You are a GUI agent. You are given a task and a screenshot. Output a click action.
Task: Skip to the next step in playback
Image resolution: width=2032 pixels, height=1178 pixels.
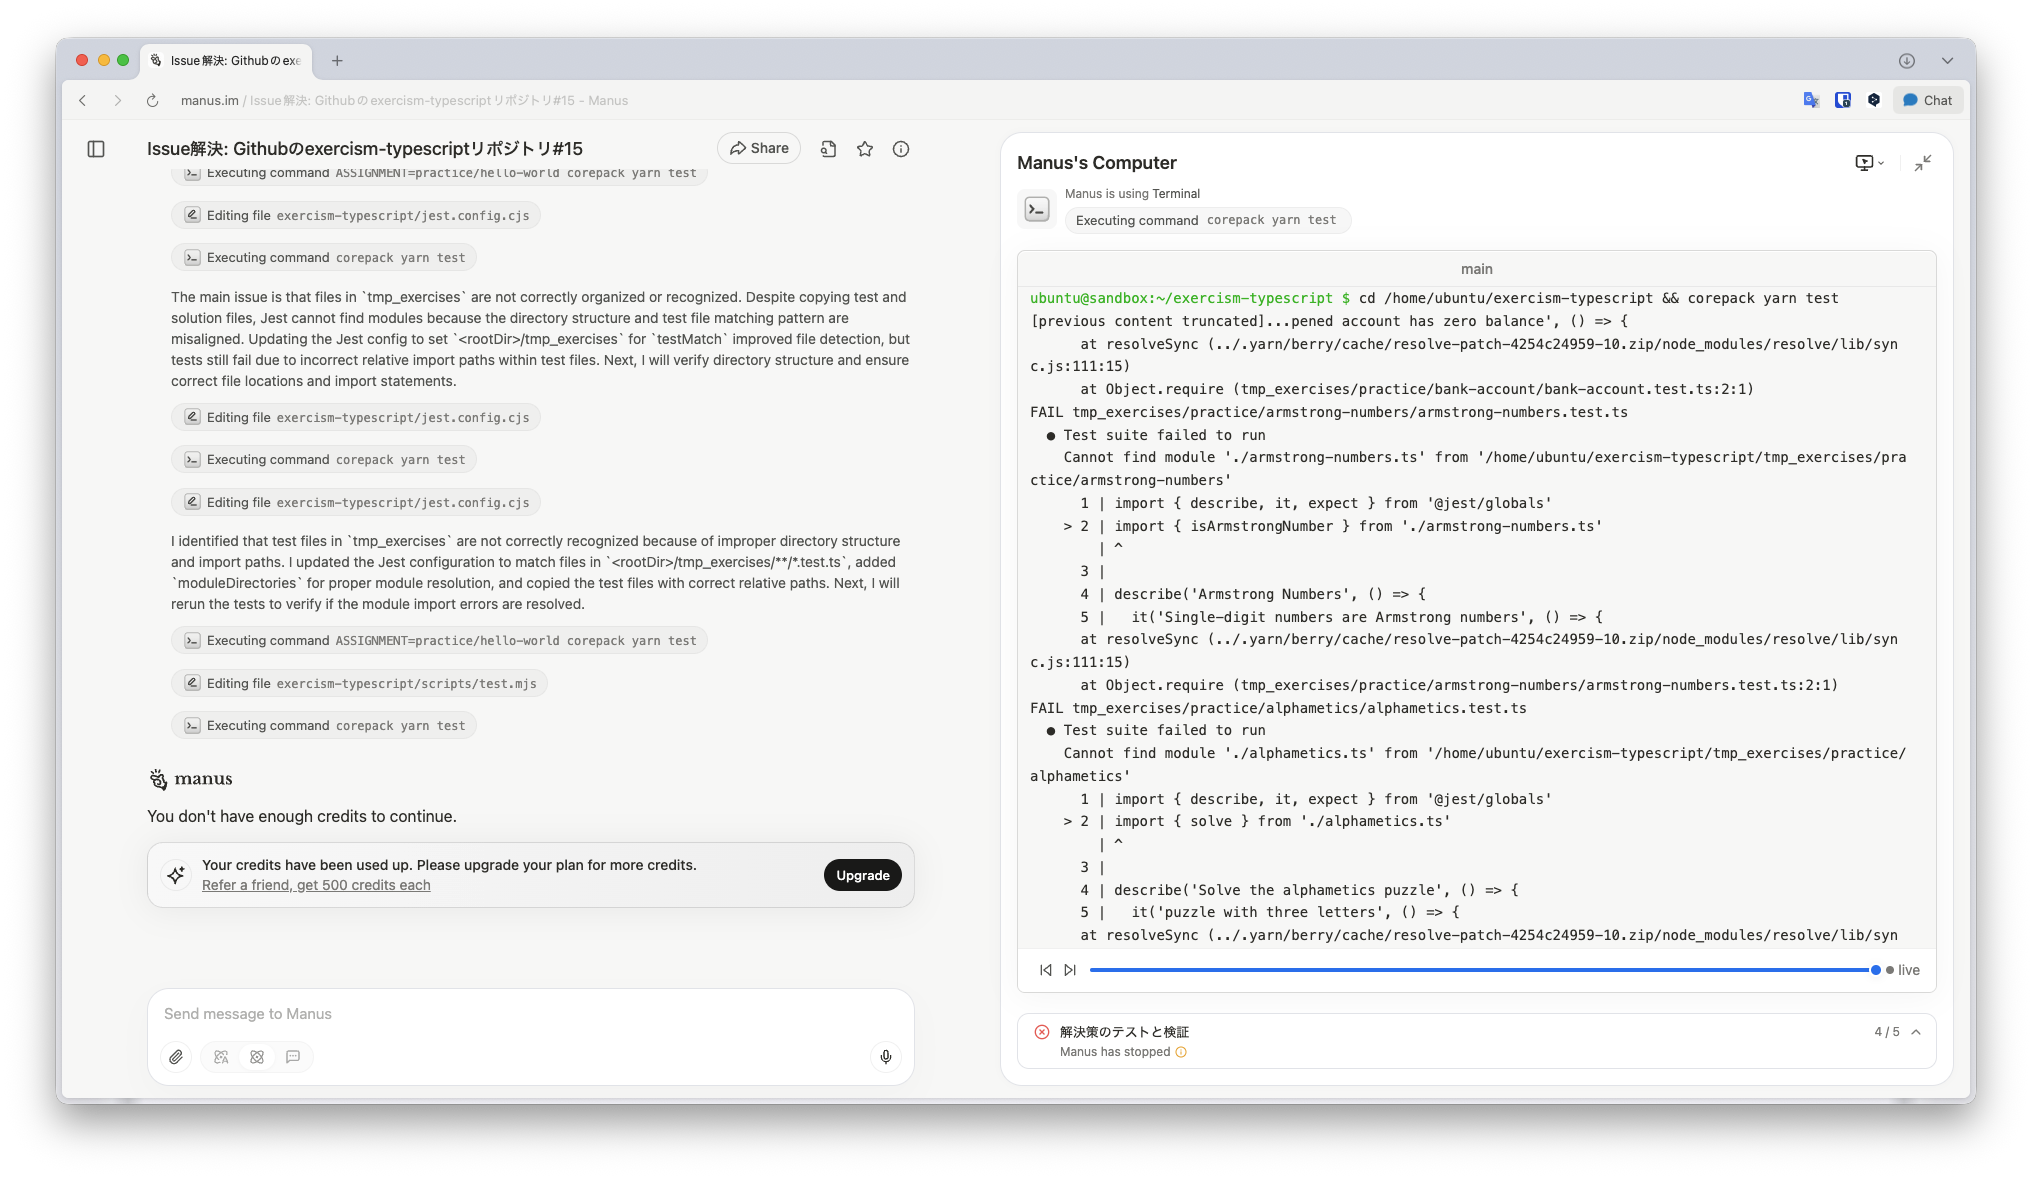point(1070,970)
